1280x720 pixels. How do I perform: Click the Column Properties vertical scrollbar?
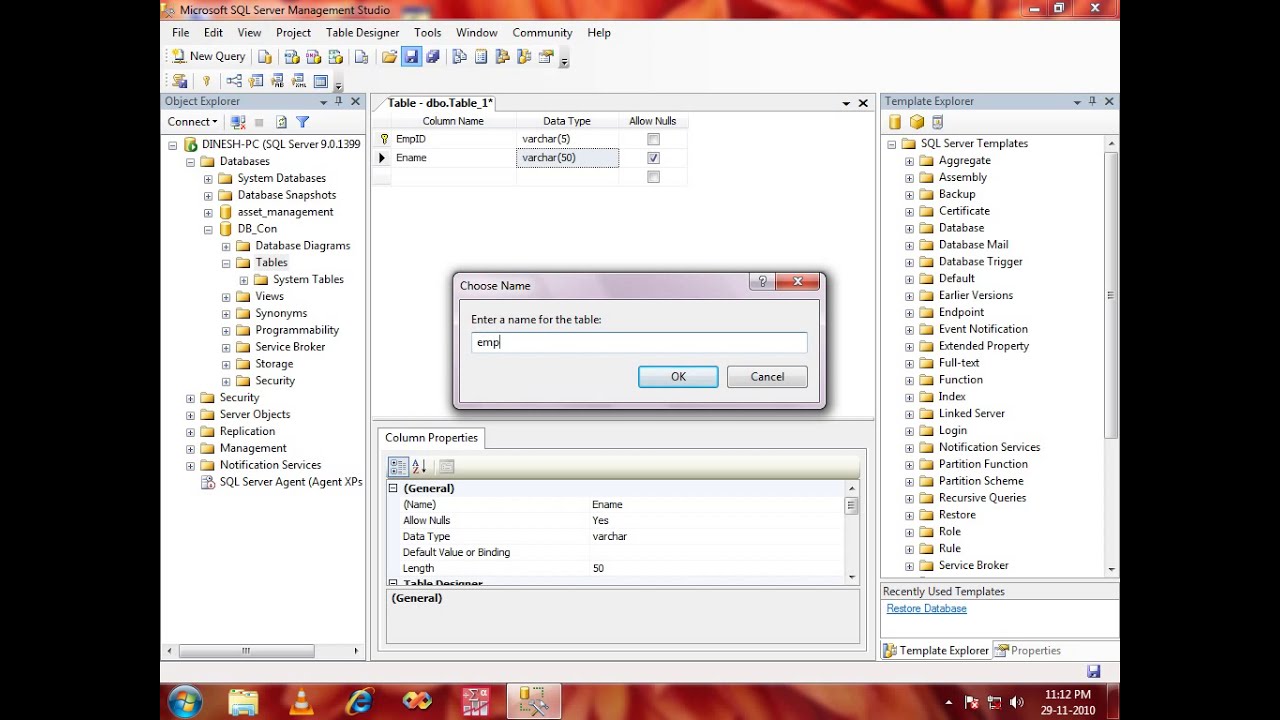852,531
